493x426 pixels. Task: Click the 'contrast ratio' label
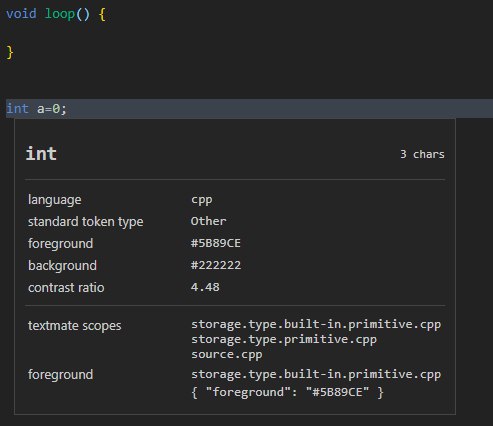pos(66,288)
